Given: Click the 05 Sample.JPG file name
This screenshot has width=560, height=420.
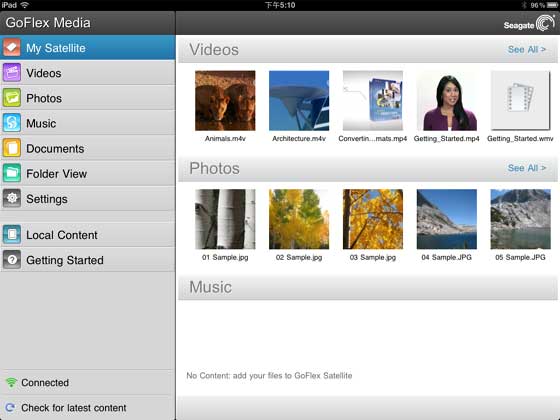Looking at the screenshot, I should pos(520,257).
